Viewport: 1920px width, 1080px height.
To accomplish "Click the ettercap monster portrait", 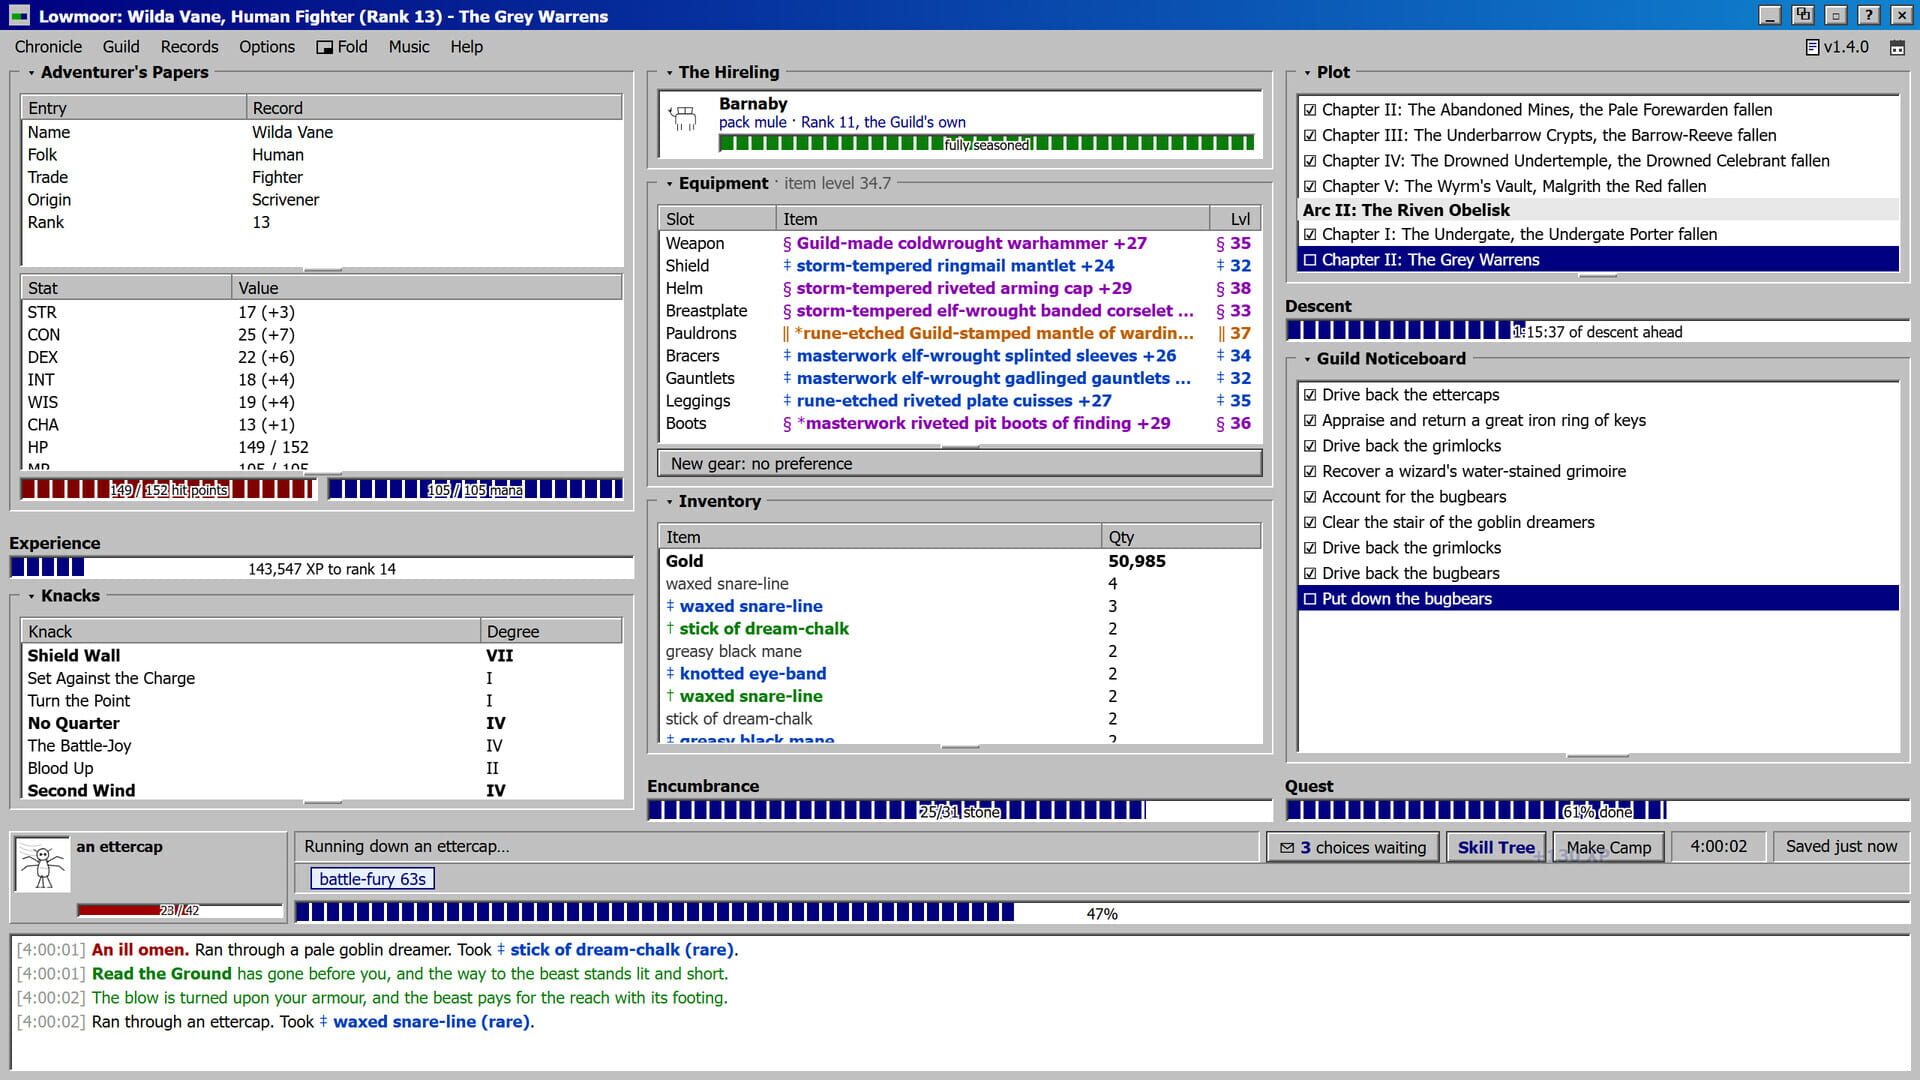I will tap(43, 864).
